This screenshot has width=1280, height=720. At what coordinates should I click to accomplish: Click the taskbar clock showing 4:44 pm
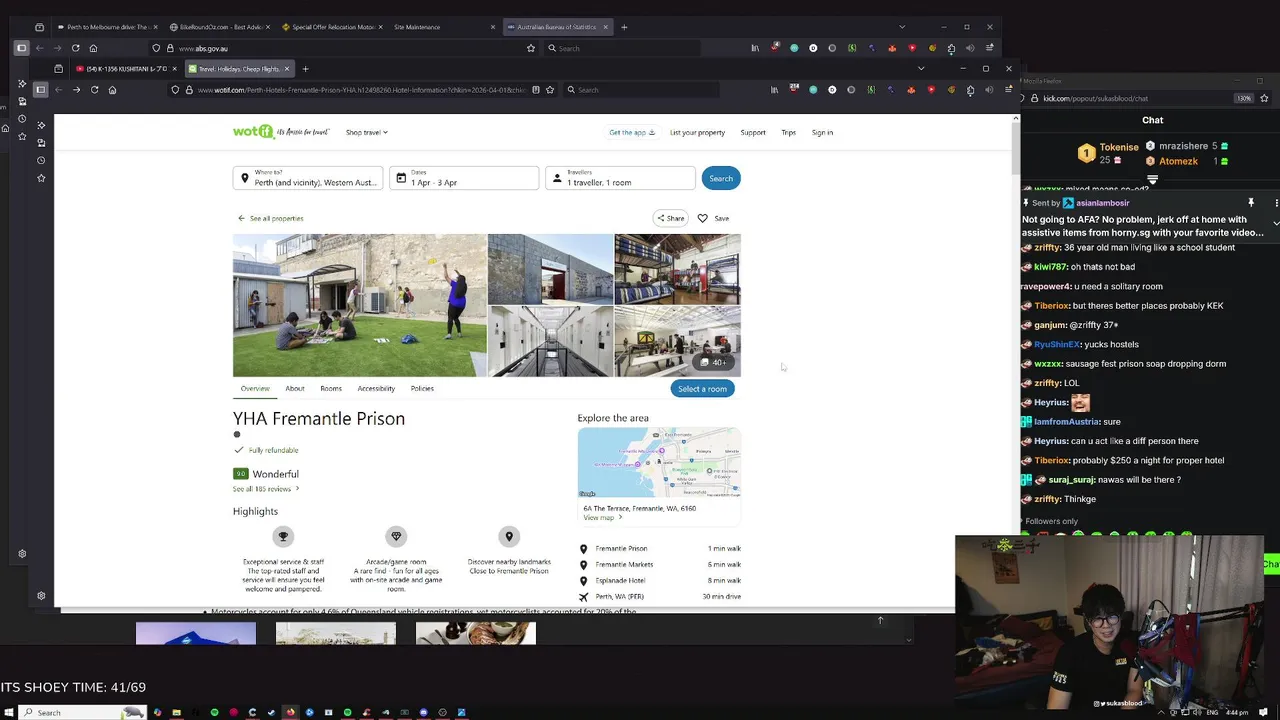click(1237, 712)
